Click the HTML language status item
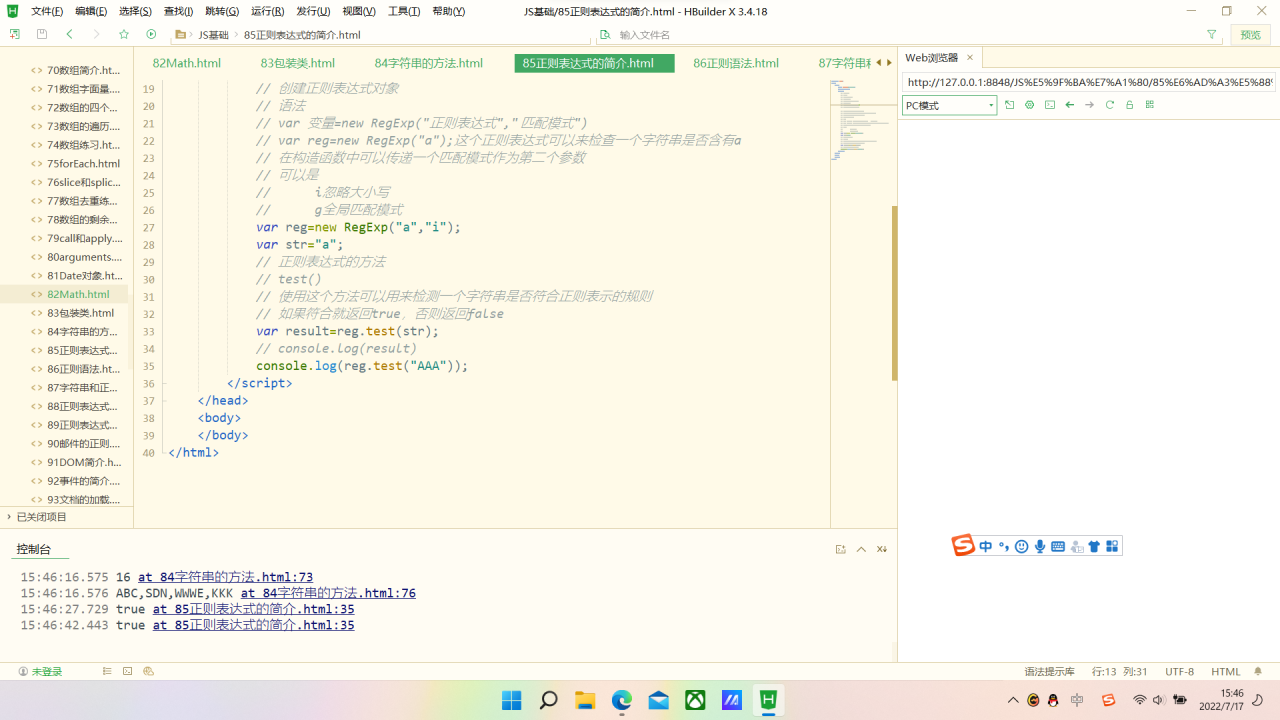Viewport: 1280px width, 720px height. (x=1226, y=672)
